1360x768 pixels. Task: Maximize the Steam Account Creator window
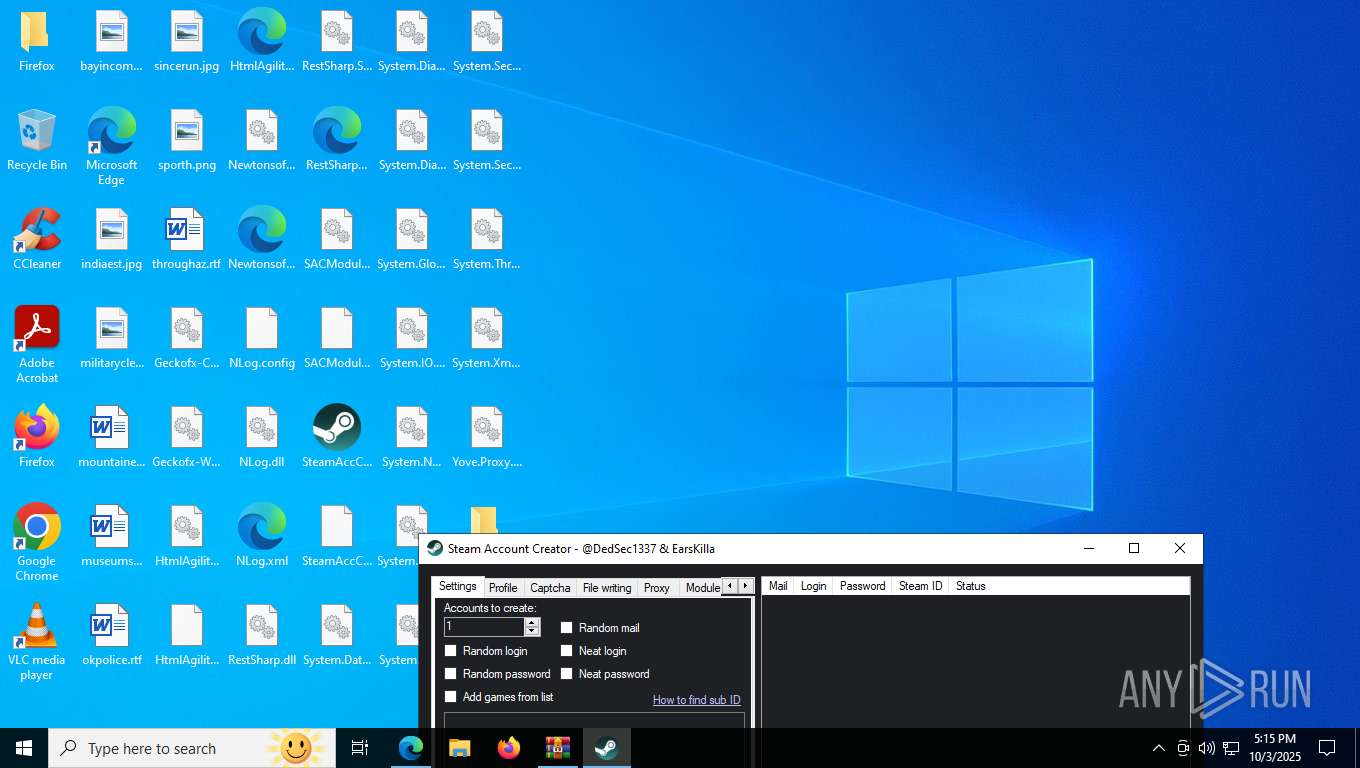(1134, 548)
